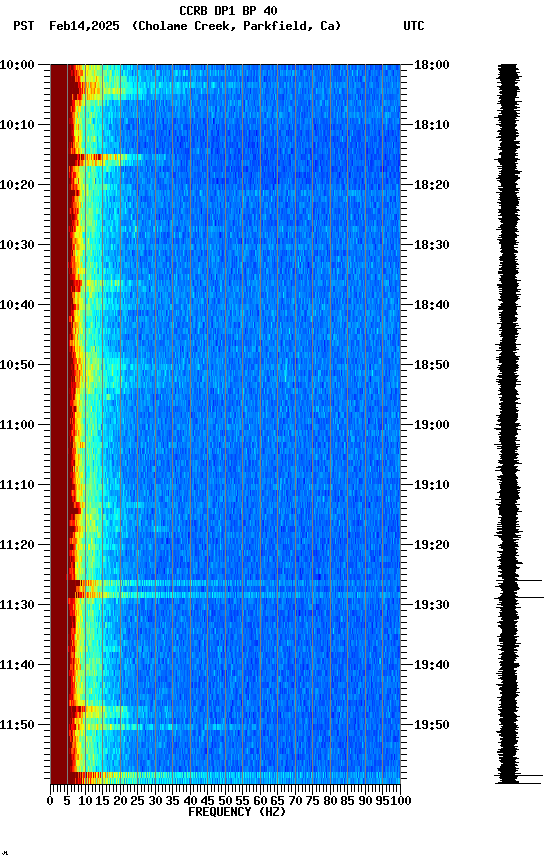Click the 65 Hz frequency tick label
This screenshot has width=552, height=864.
(277, 801)
